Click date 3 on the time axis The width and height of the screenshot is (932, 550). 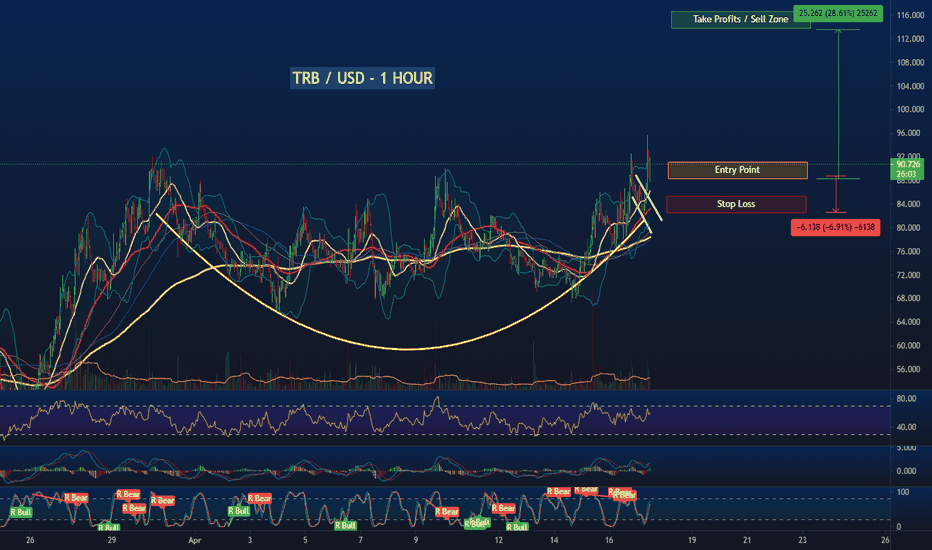click(250, 540)
